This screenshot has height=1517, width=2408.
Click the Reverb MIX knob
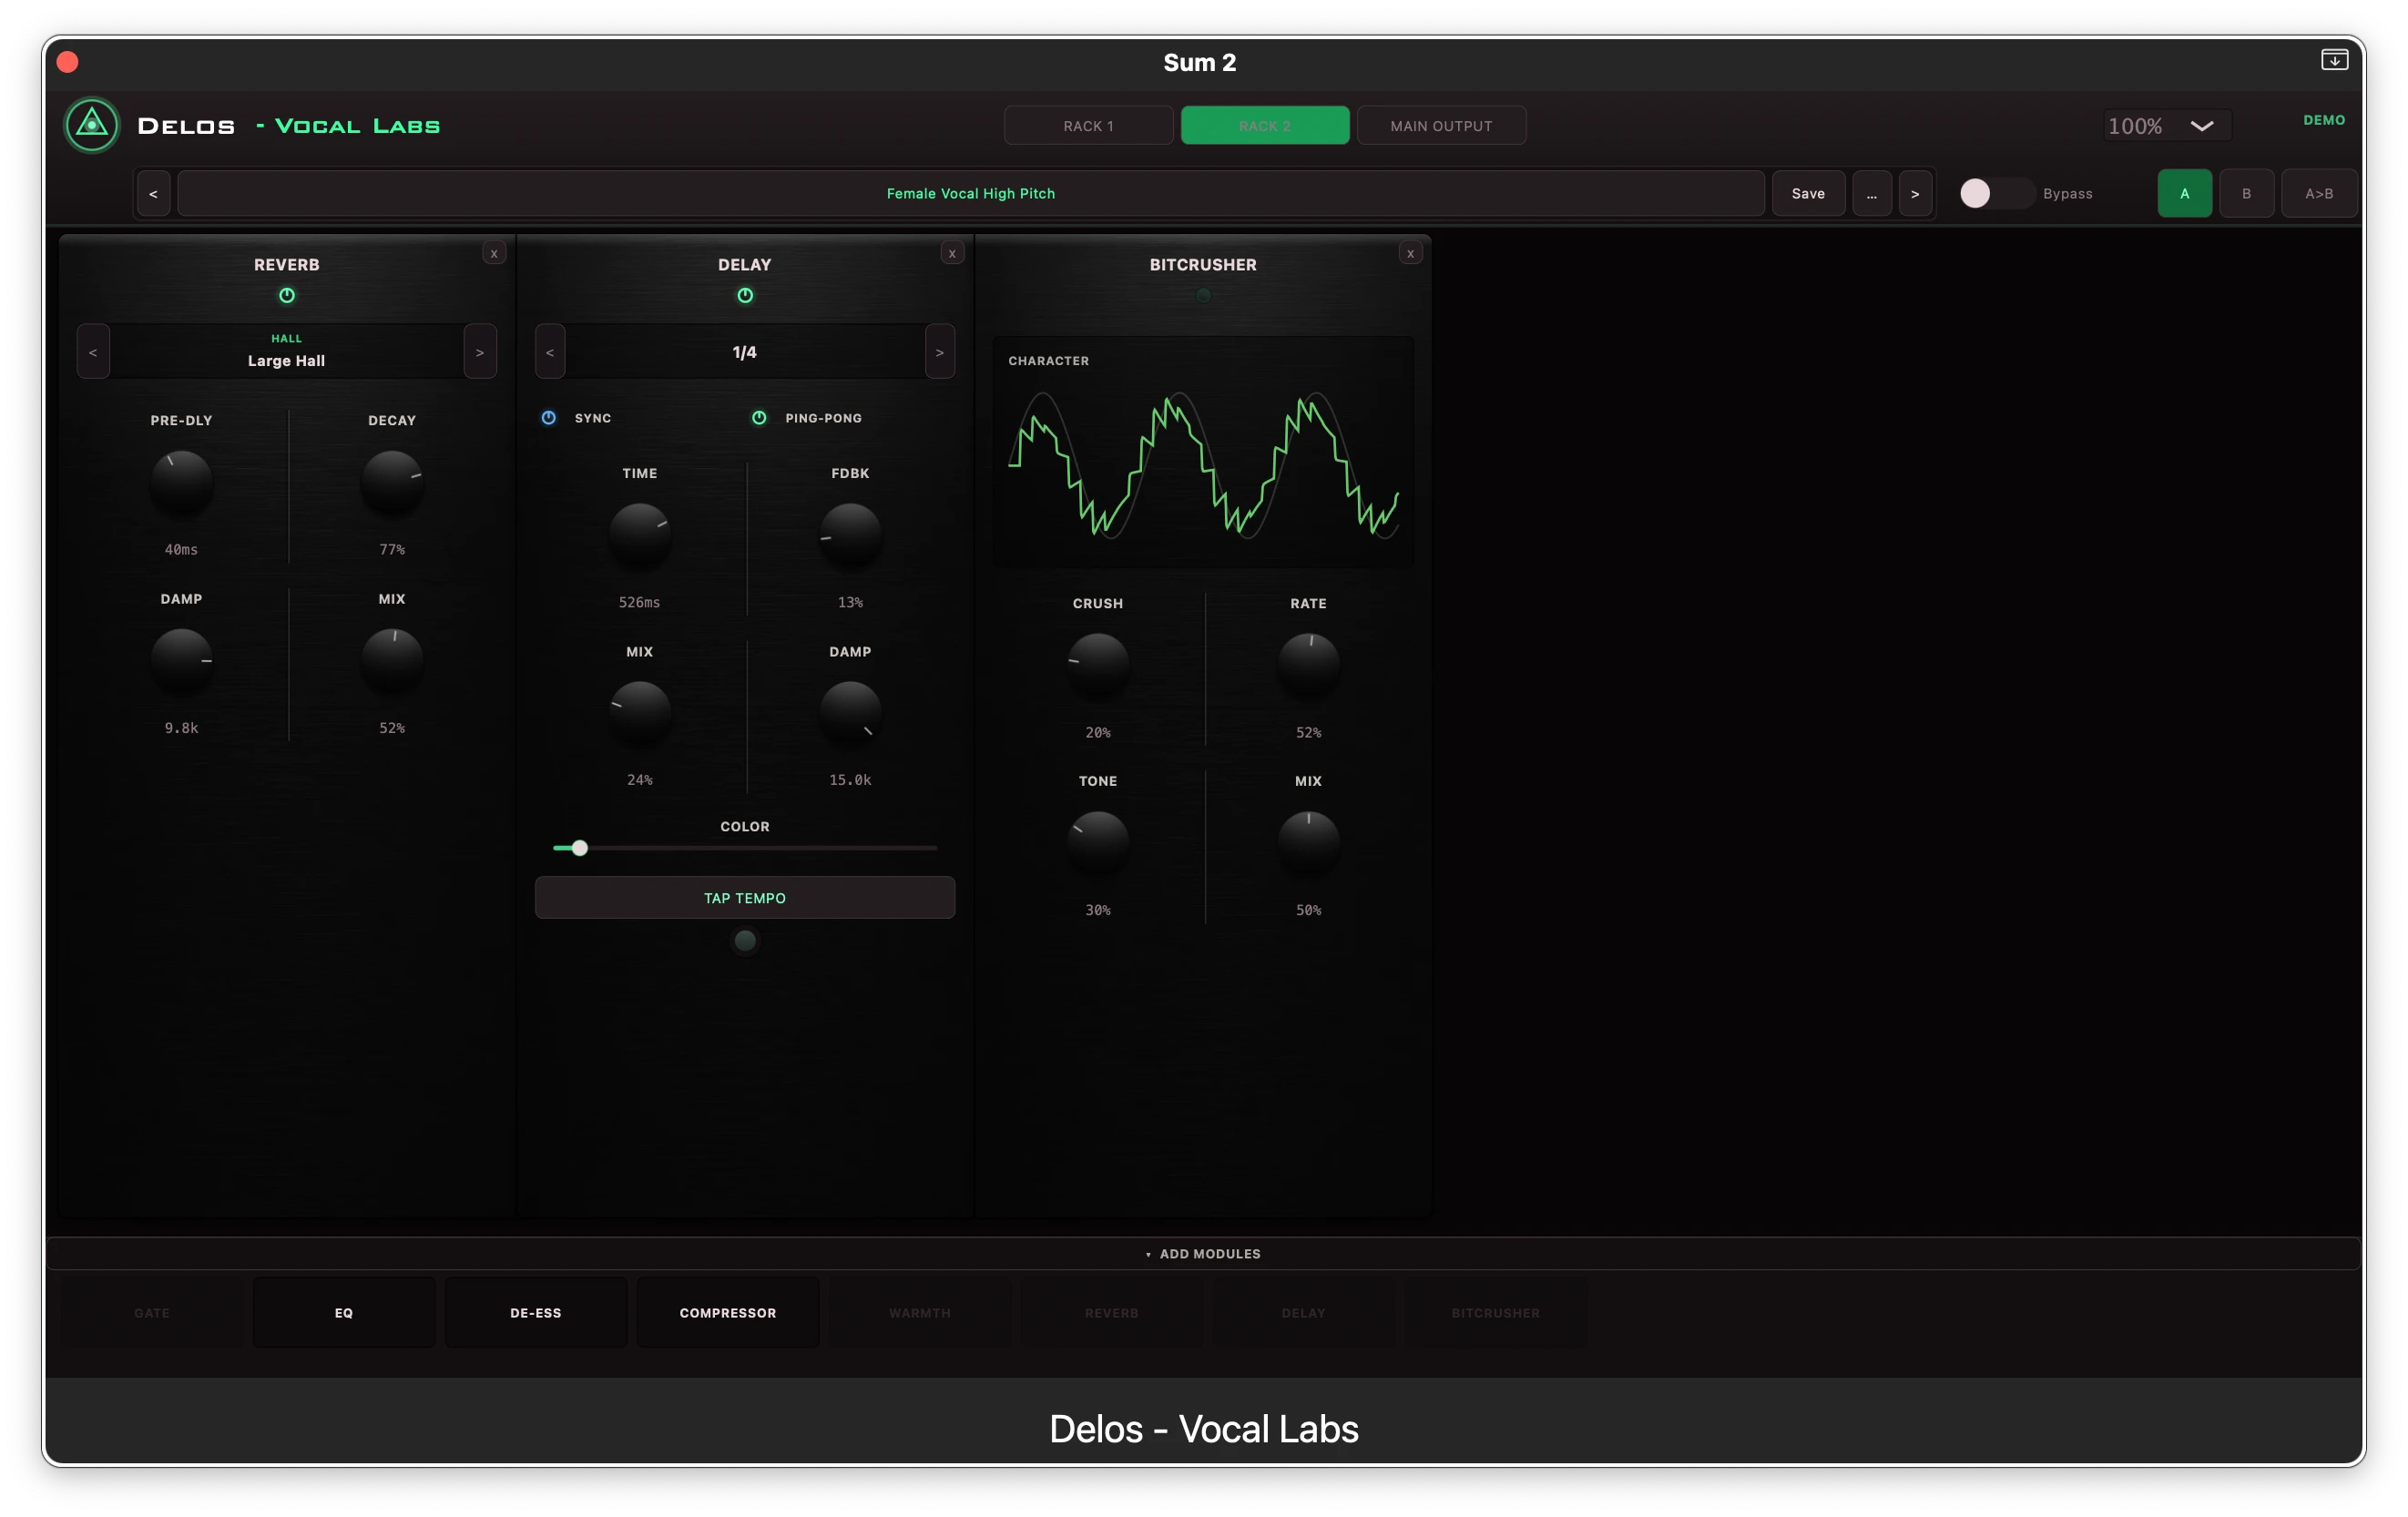[392, 661]
